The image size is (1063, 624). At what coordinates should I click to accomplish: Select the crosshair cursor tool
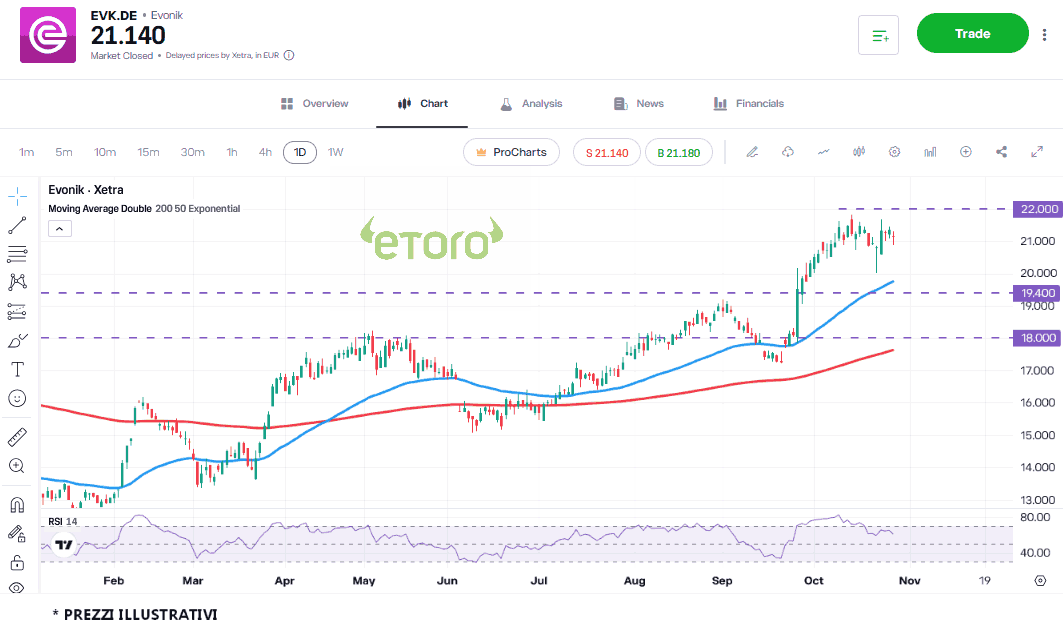[18, 197]
